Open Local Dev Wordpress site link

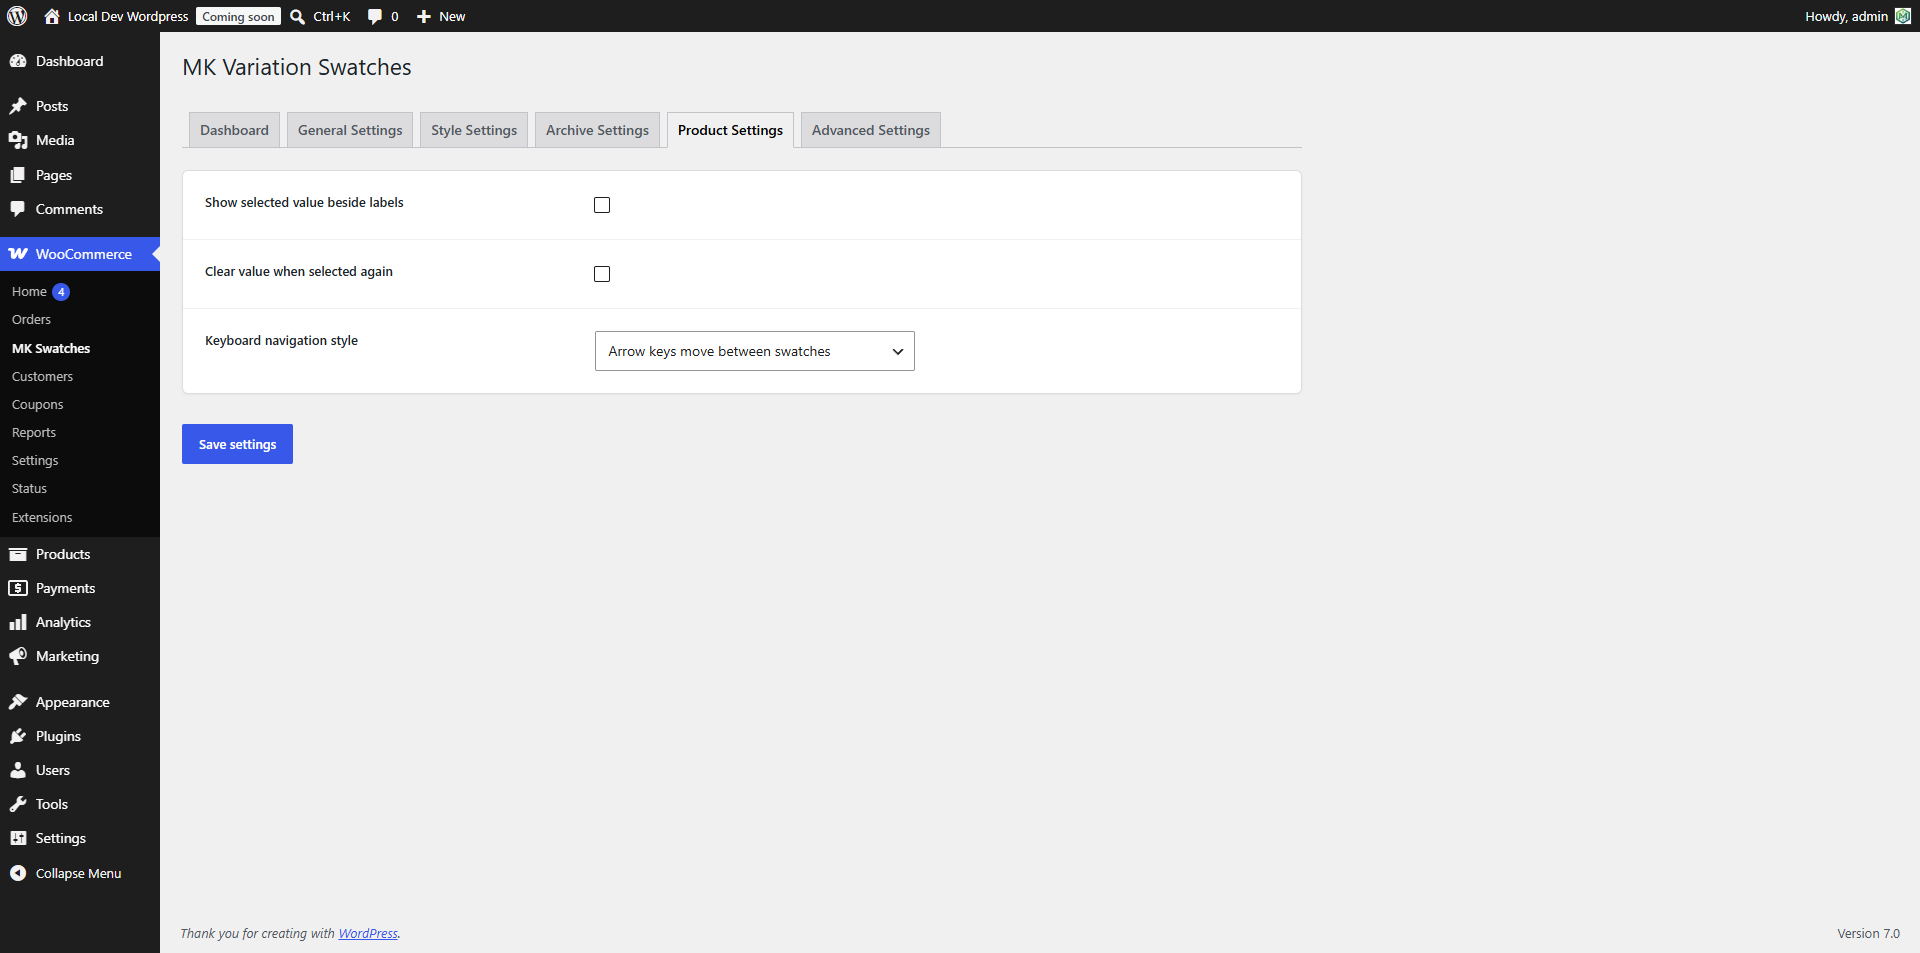click(128, 16)
